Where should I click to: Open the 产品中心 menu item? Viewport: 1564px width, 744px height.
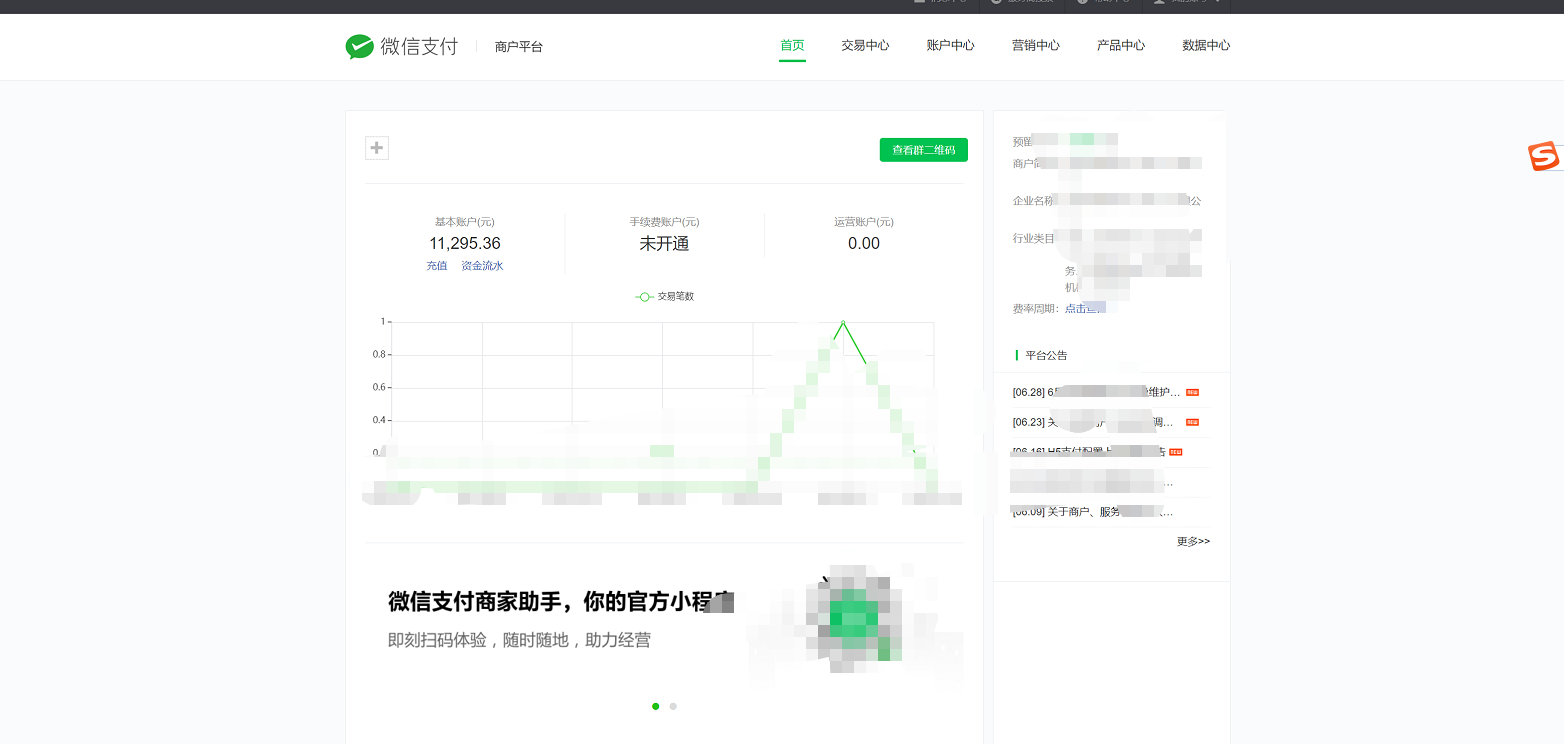click(x=1120, y=45)
